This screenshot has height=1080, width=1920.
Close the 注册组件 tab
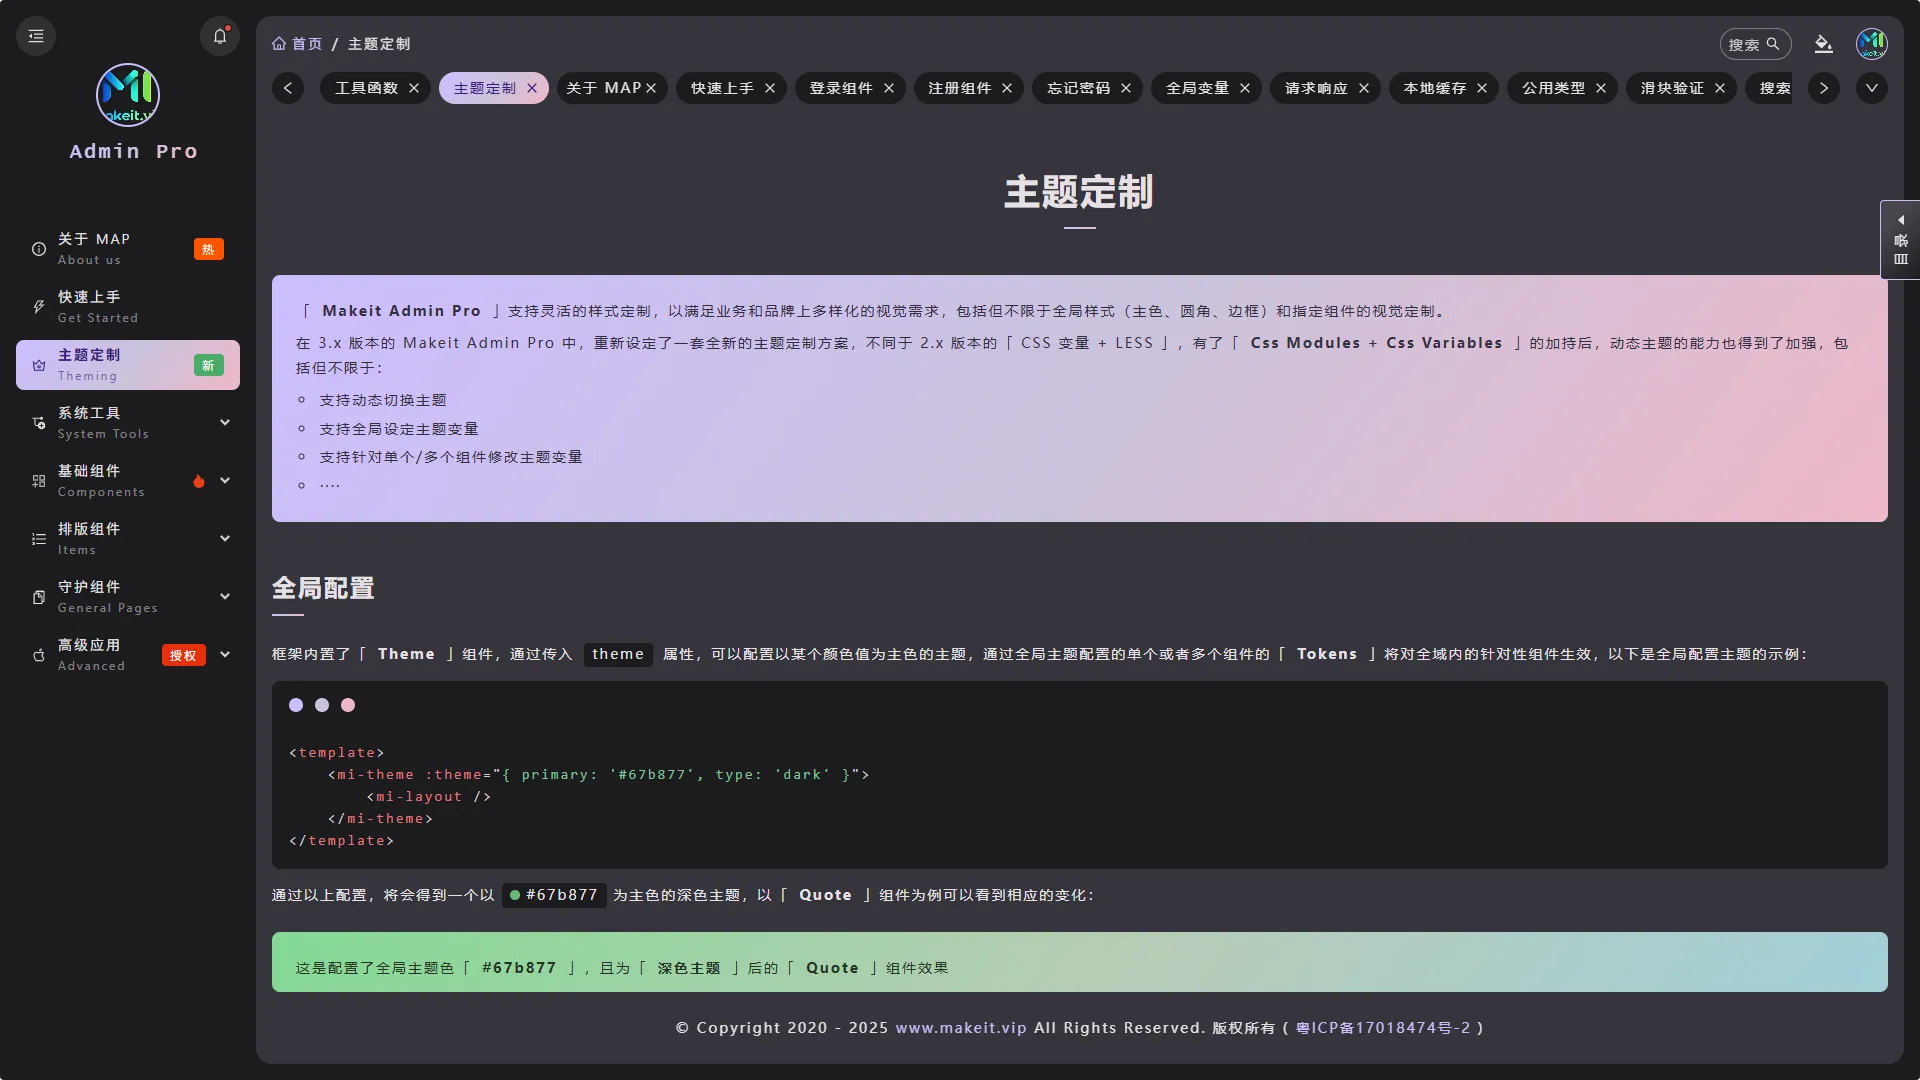click(1007, 88)
